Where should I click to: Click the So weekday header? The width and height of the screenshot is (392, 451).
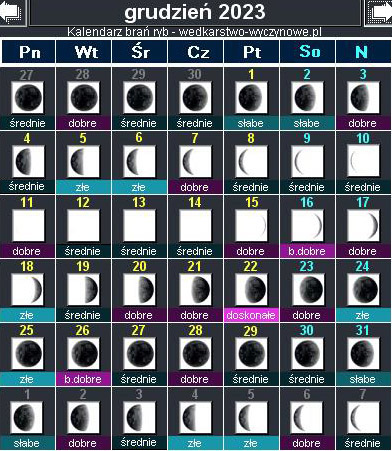pos(308,52)
